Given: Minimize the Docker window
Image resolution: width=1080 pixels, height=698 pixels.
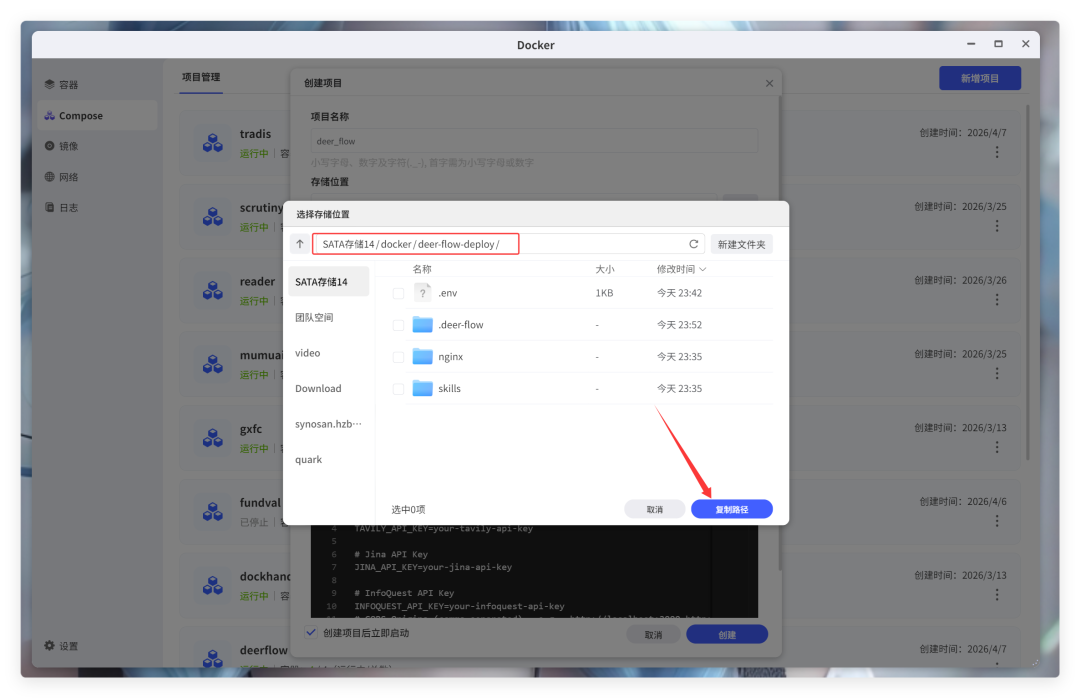Looking at the screenshot, I should [970, 43].
